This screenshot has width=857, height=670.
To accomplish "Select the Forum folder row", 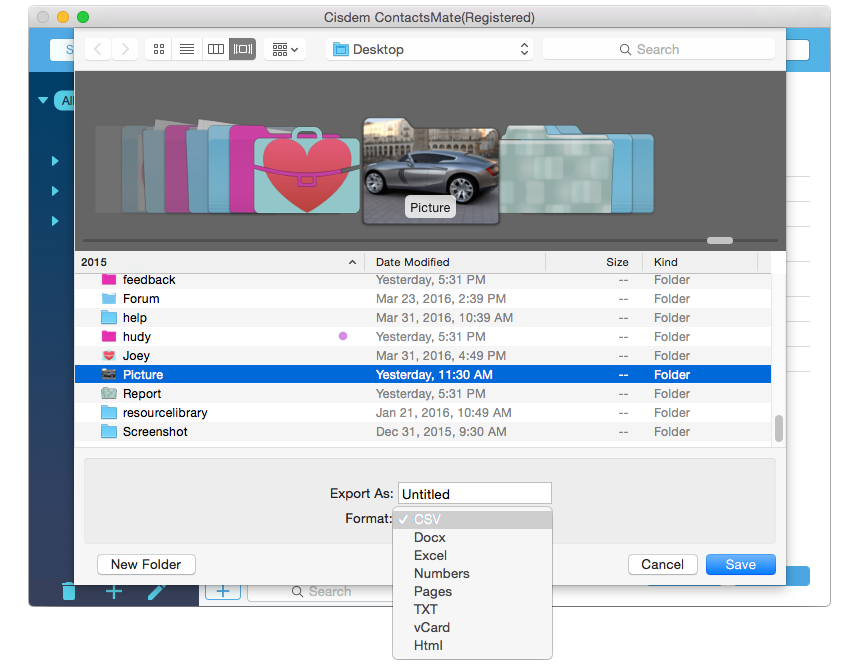I will click(x=423, y=299).
